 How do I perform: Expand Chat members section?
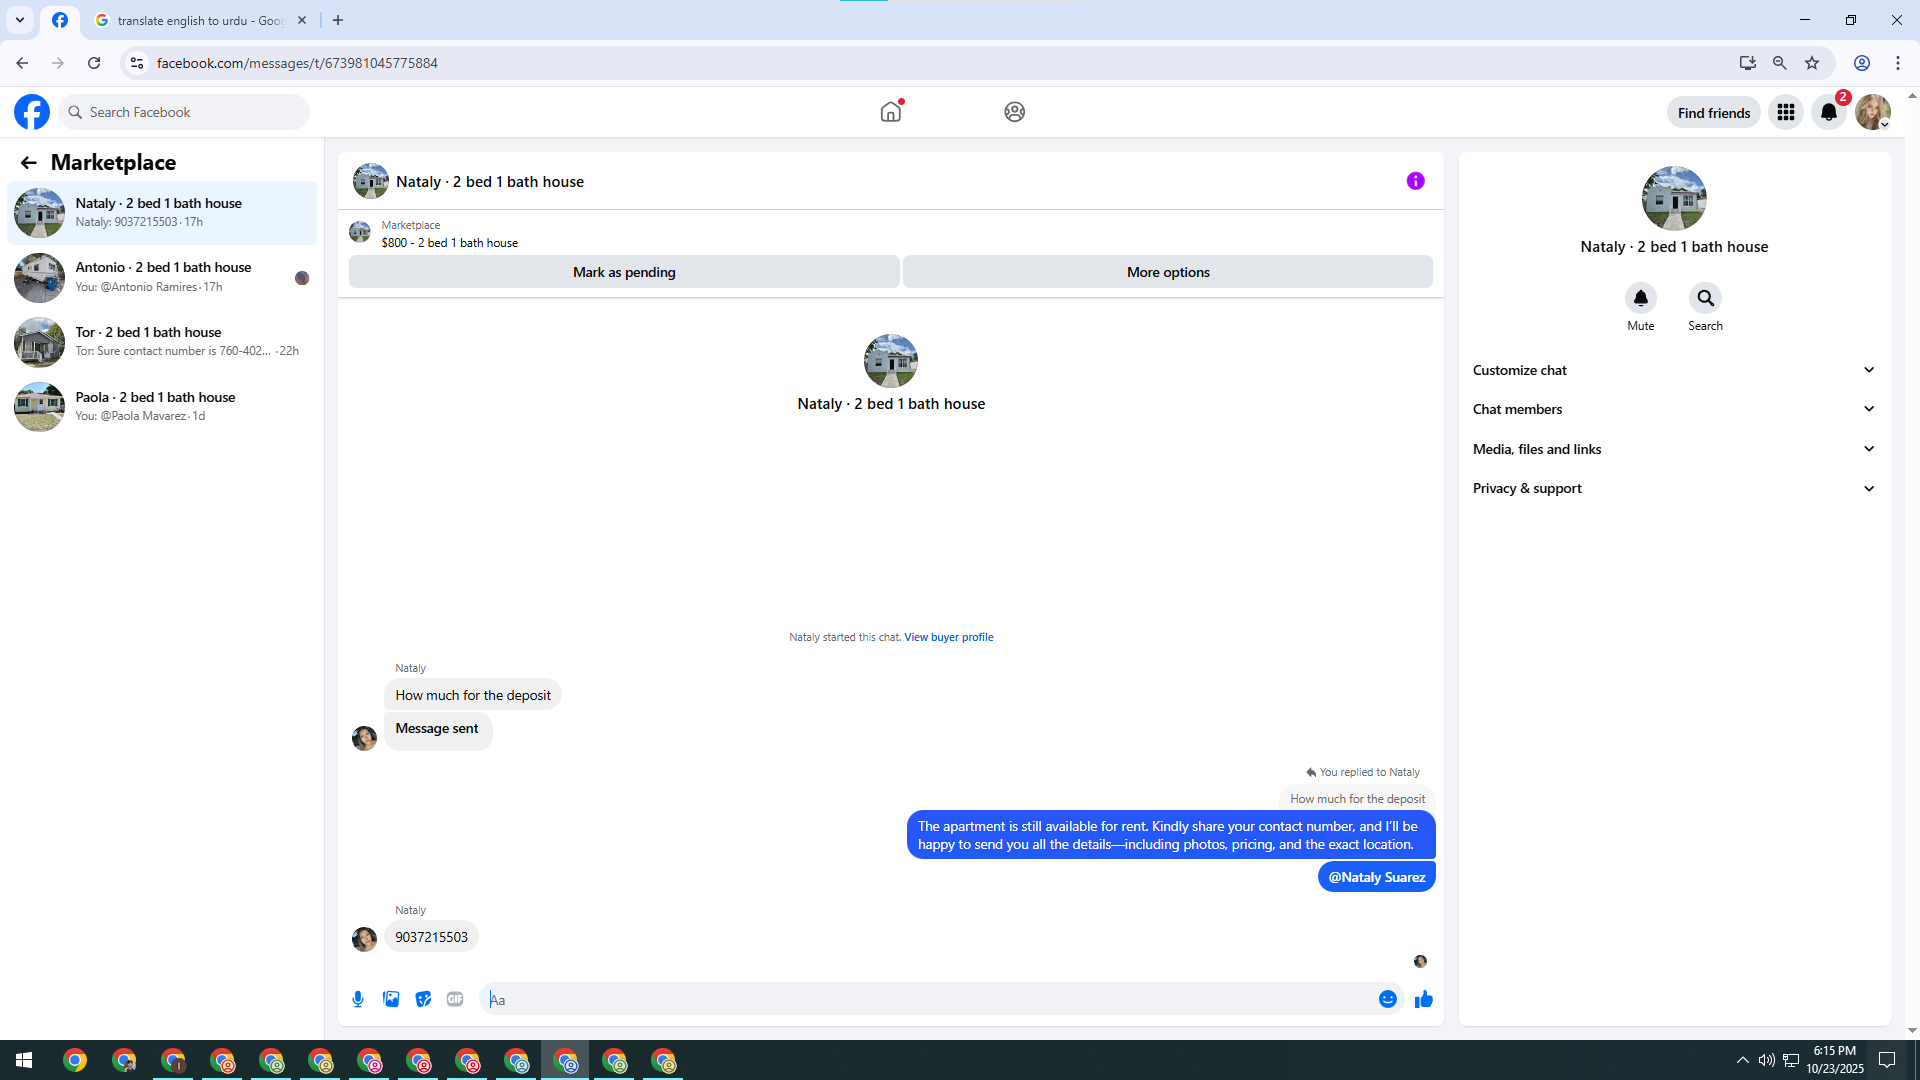click(x=1673, y=409)
